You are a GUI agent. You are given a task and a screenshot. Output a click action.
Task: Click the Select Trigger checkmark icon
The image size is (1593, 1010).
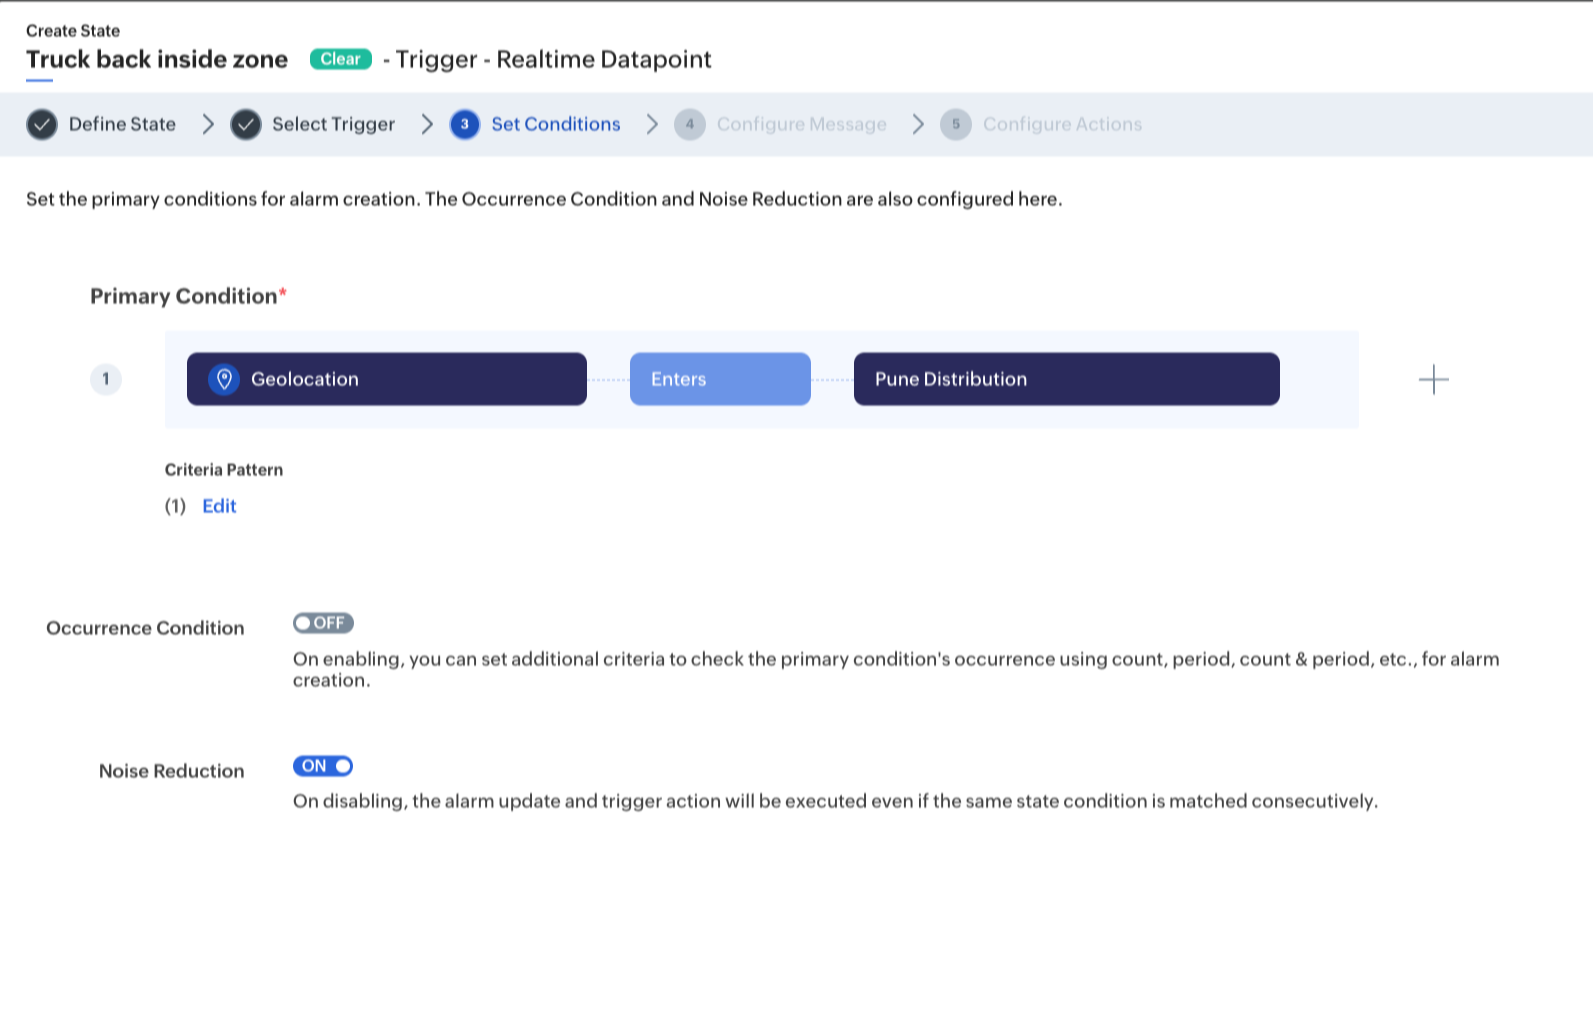pyautogui.click(x=246, y=124)
